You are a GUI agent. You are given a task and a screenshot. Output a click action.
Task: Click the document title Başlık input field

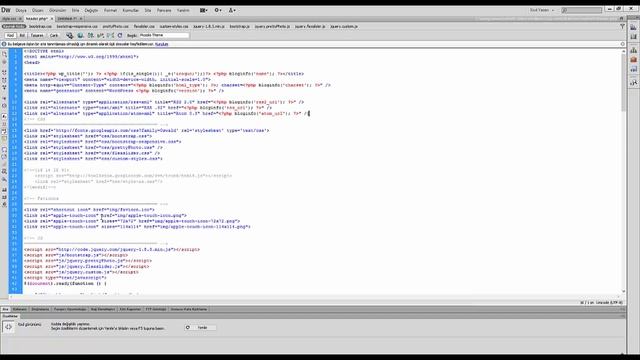click(164, 36)
